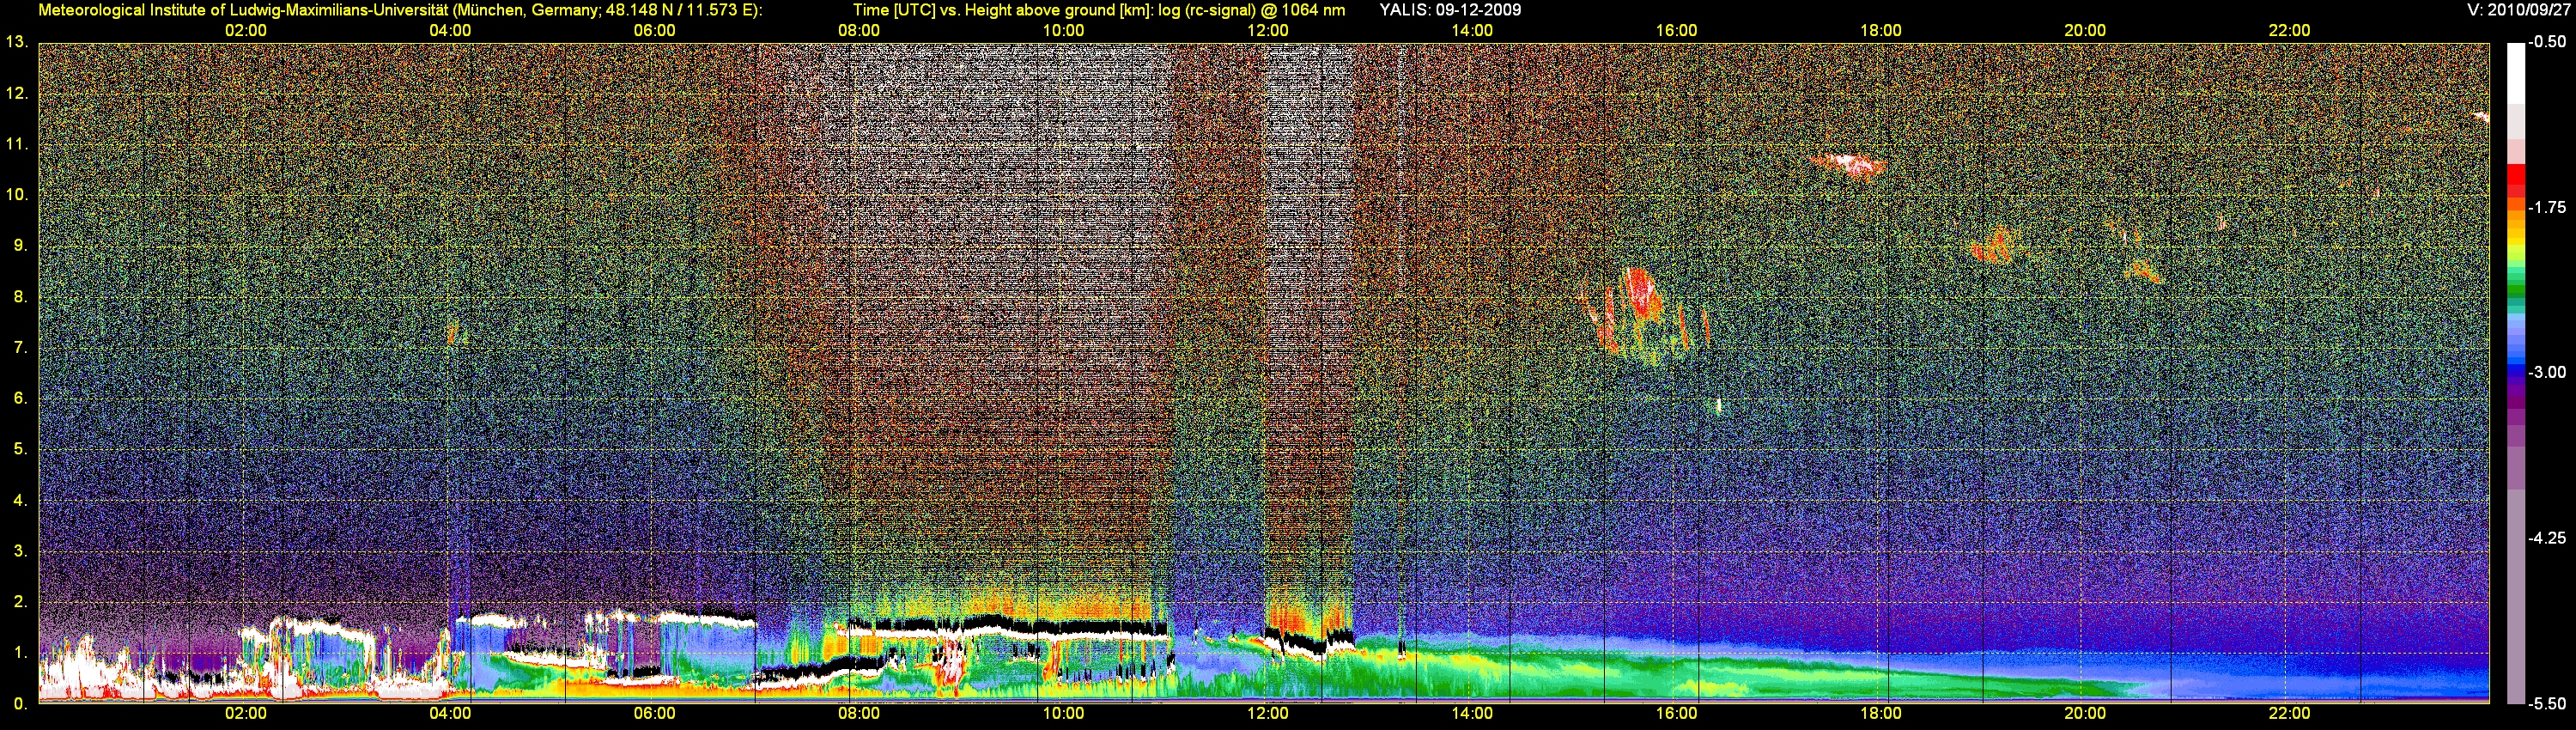
Task: Click the '04:00' label on the top time axis
Action: pos(450,31)
